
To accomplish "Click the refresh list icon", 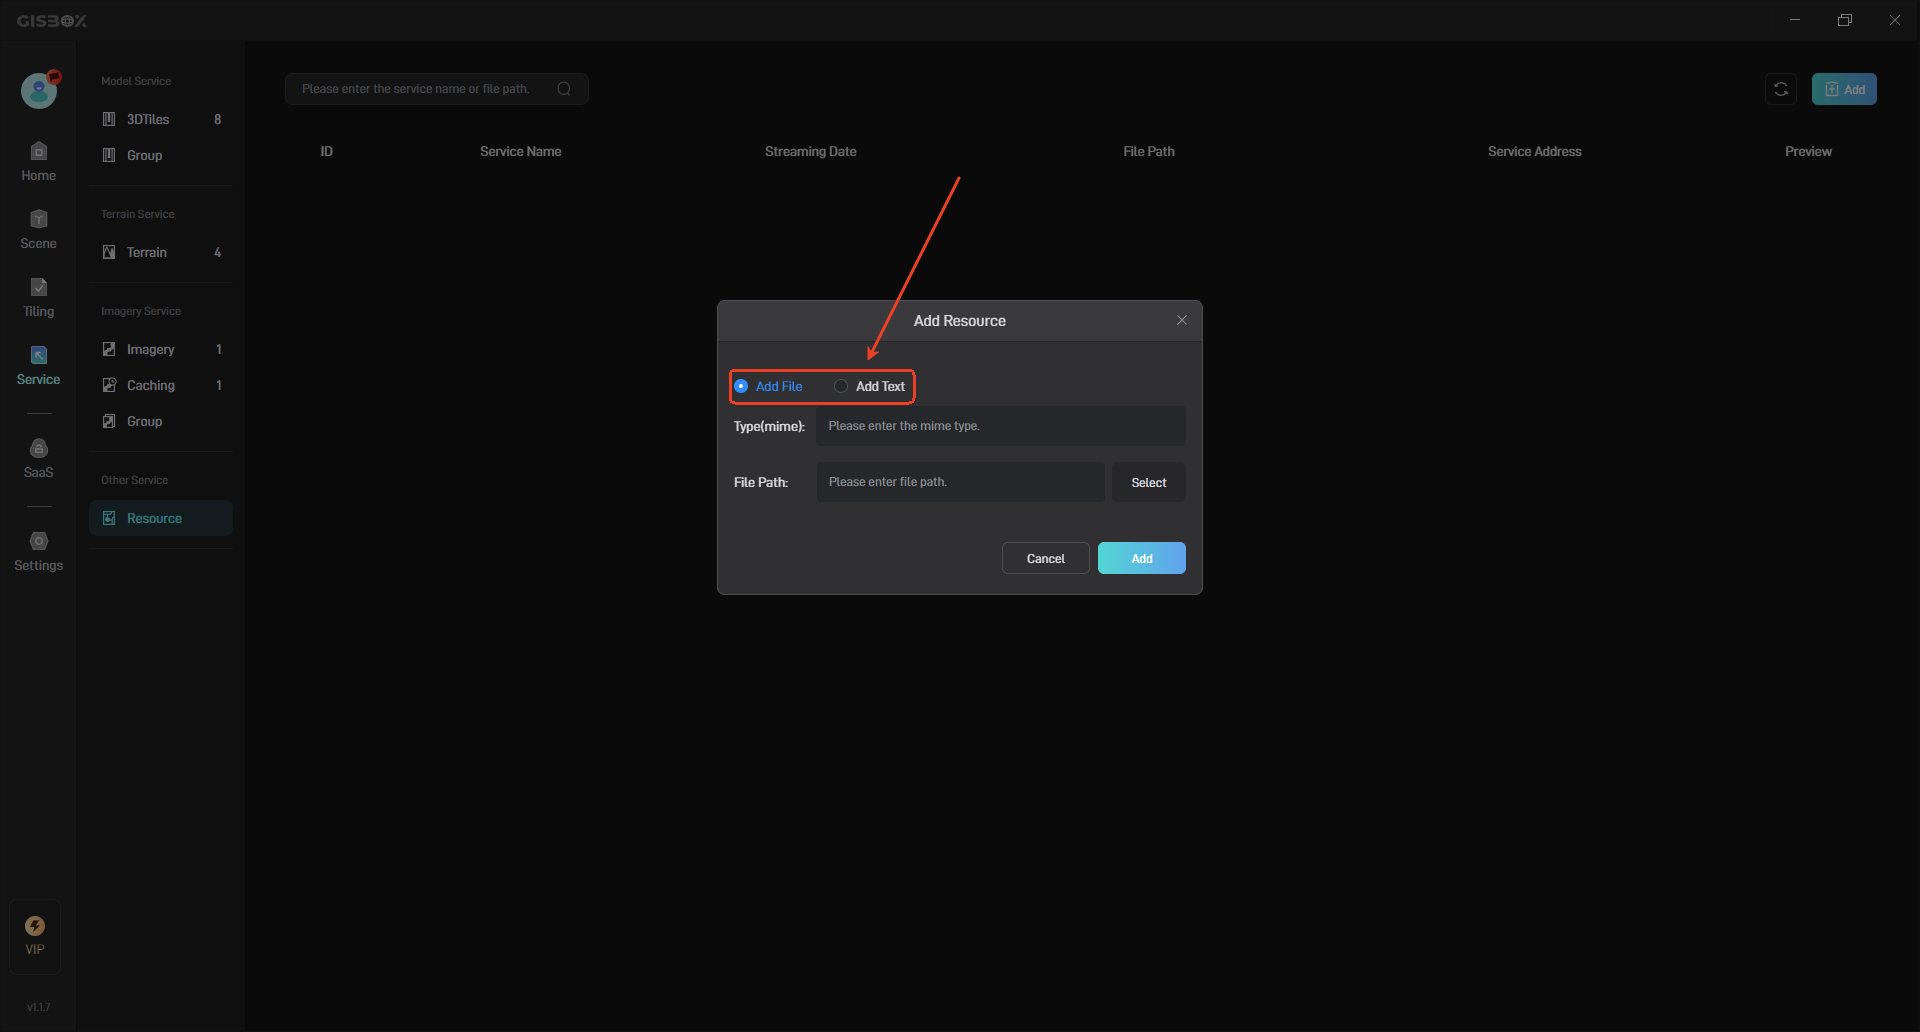I will click(x=1781, y=89).
